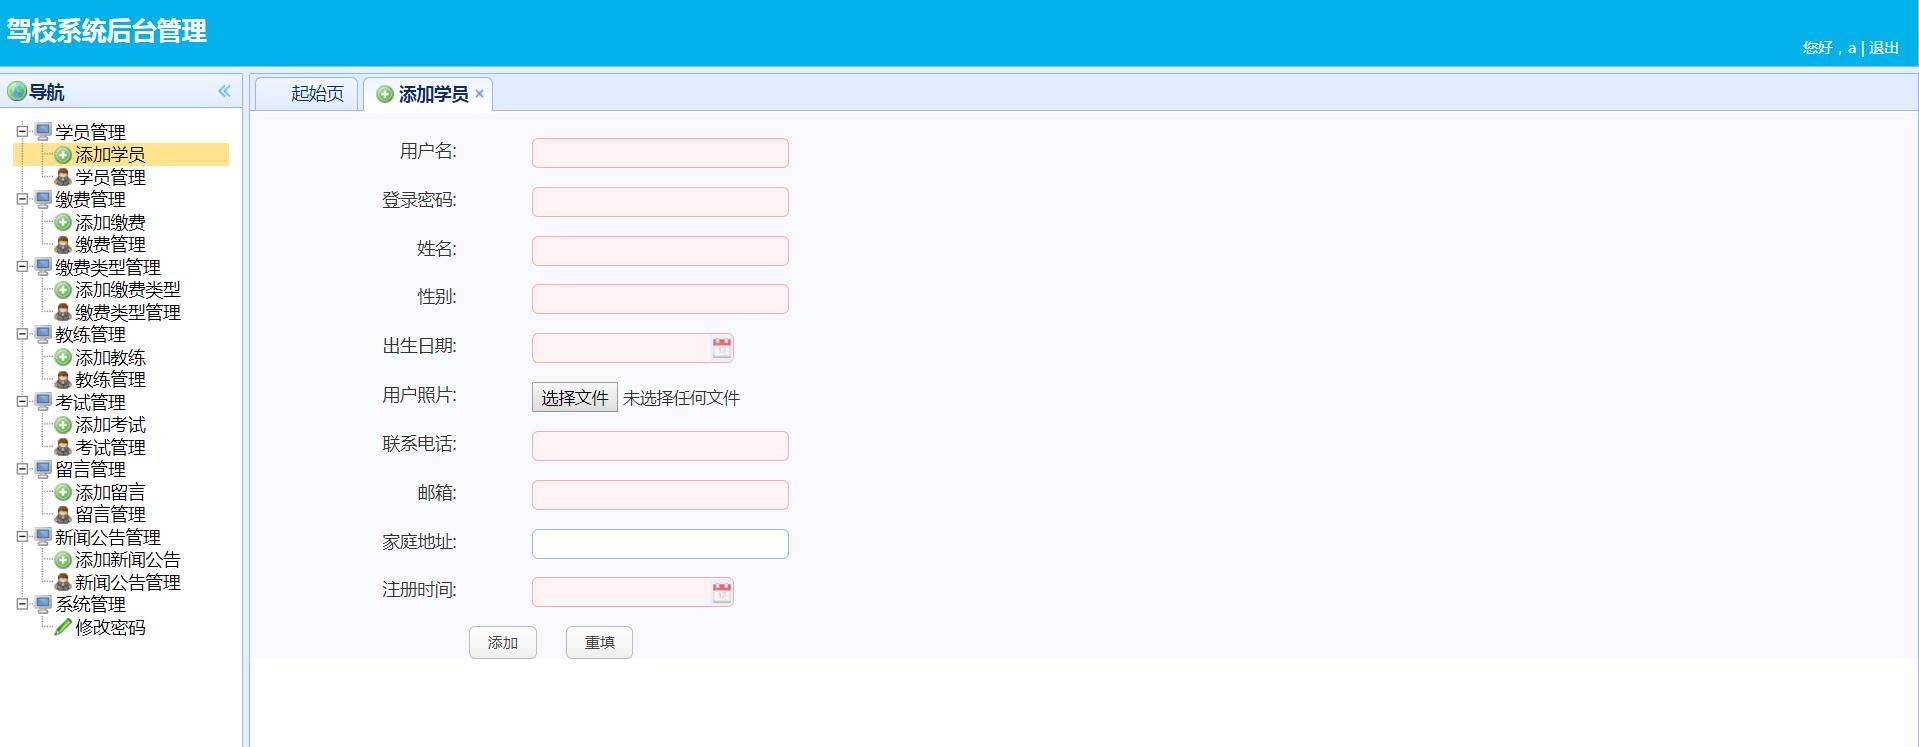Collapse the 留言管理 tree group
This screenshot has width=1919, height=747.
point(22,468)
